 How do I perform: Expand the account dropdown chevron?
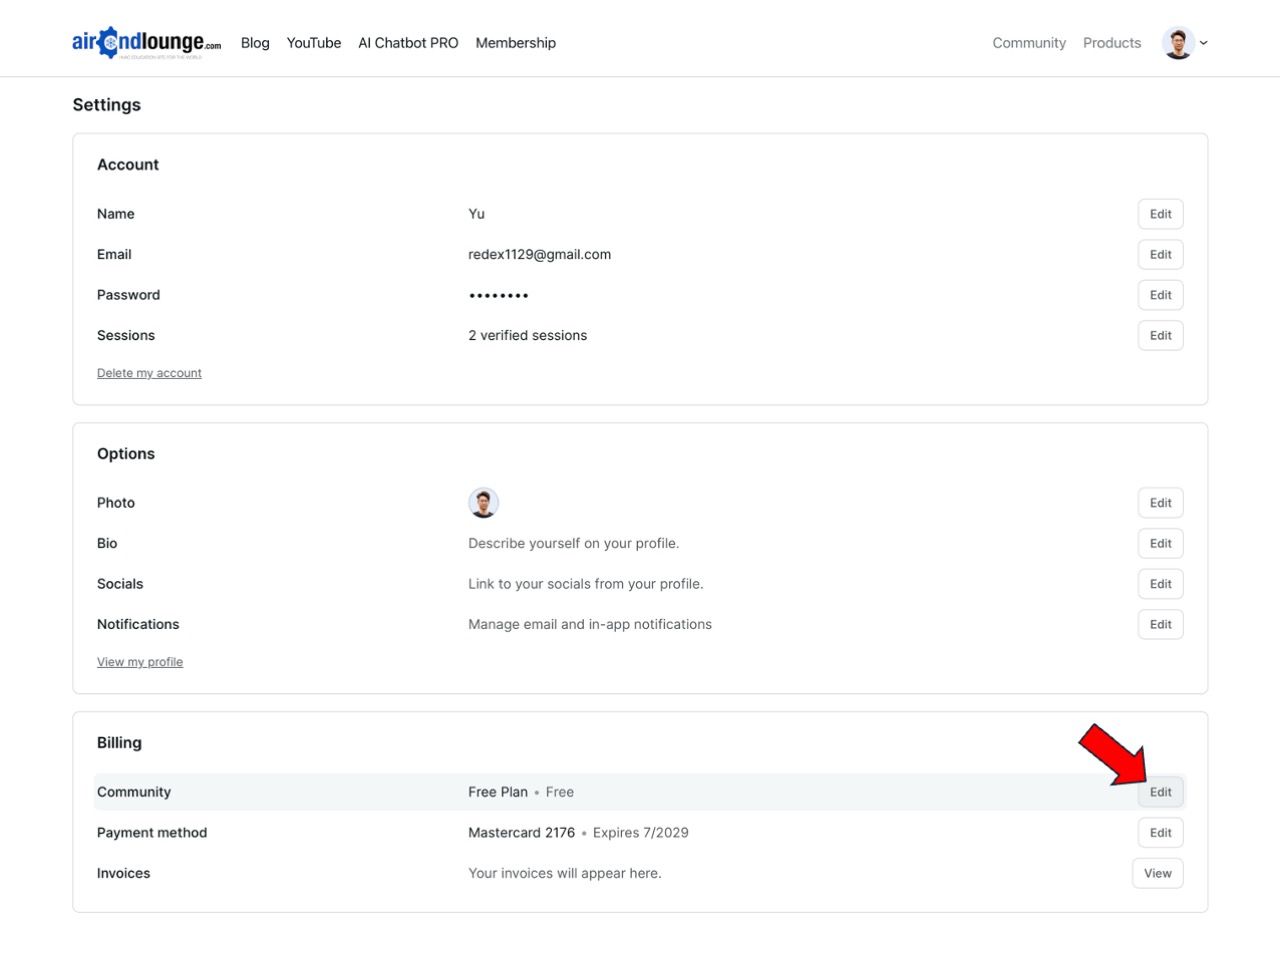pyautogui.click(x=1204, y=43)
